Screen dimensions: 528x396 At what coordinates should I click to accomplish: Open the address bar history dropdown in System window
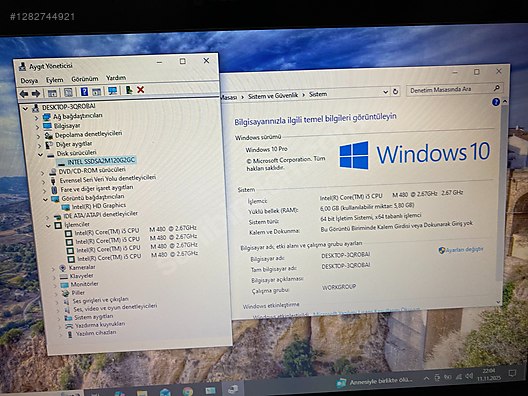tap(386, 92)
